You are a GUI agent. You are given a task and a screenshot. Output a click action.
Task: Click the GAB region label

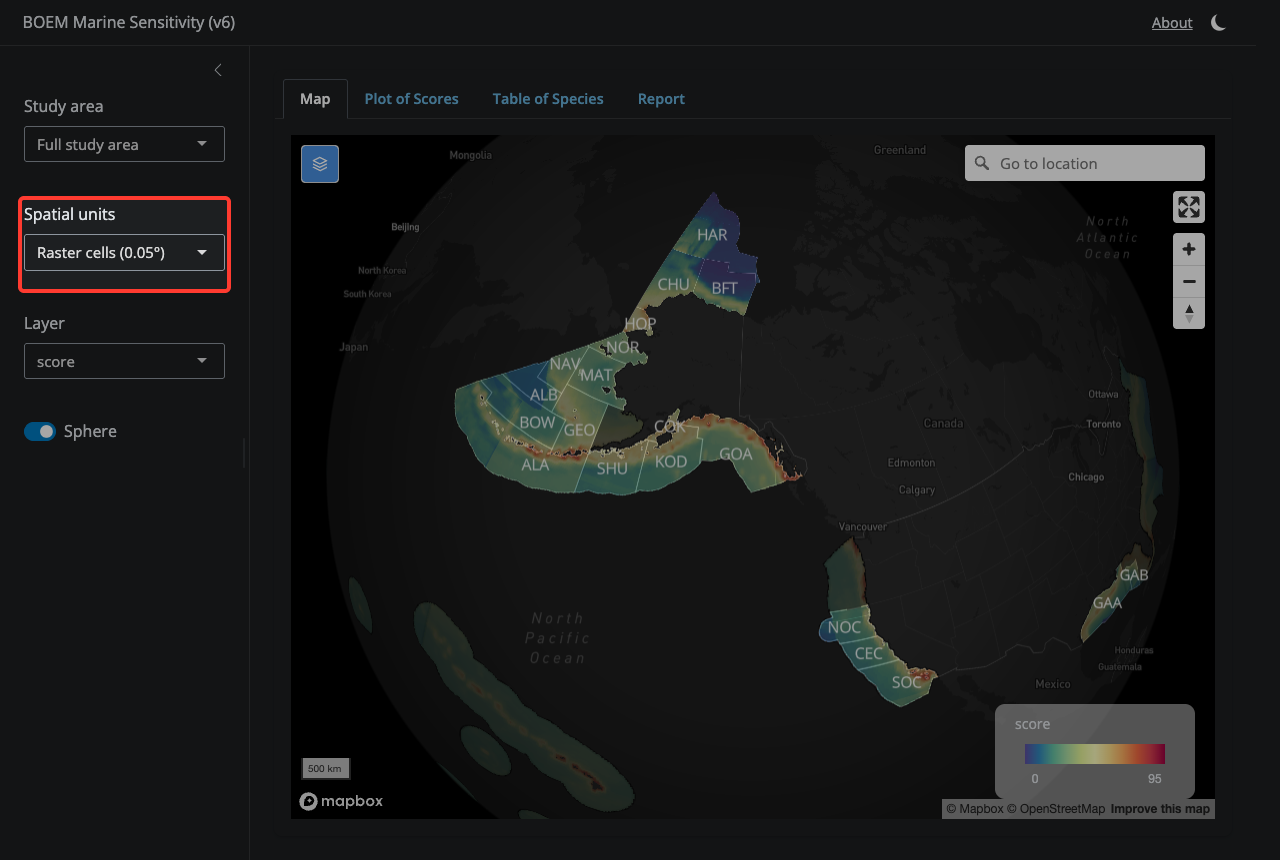tap(1134, 575)
